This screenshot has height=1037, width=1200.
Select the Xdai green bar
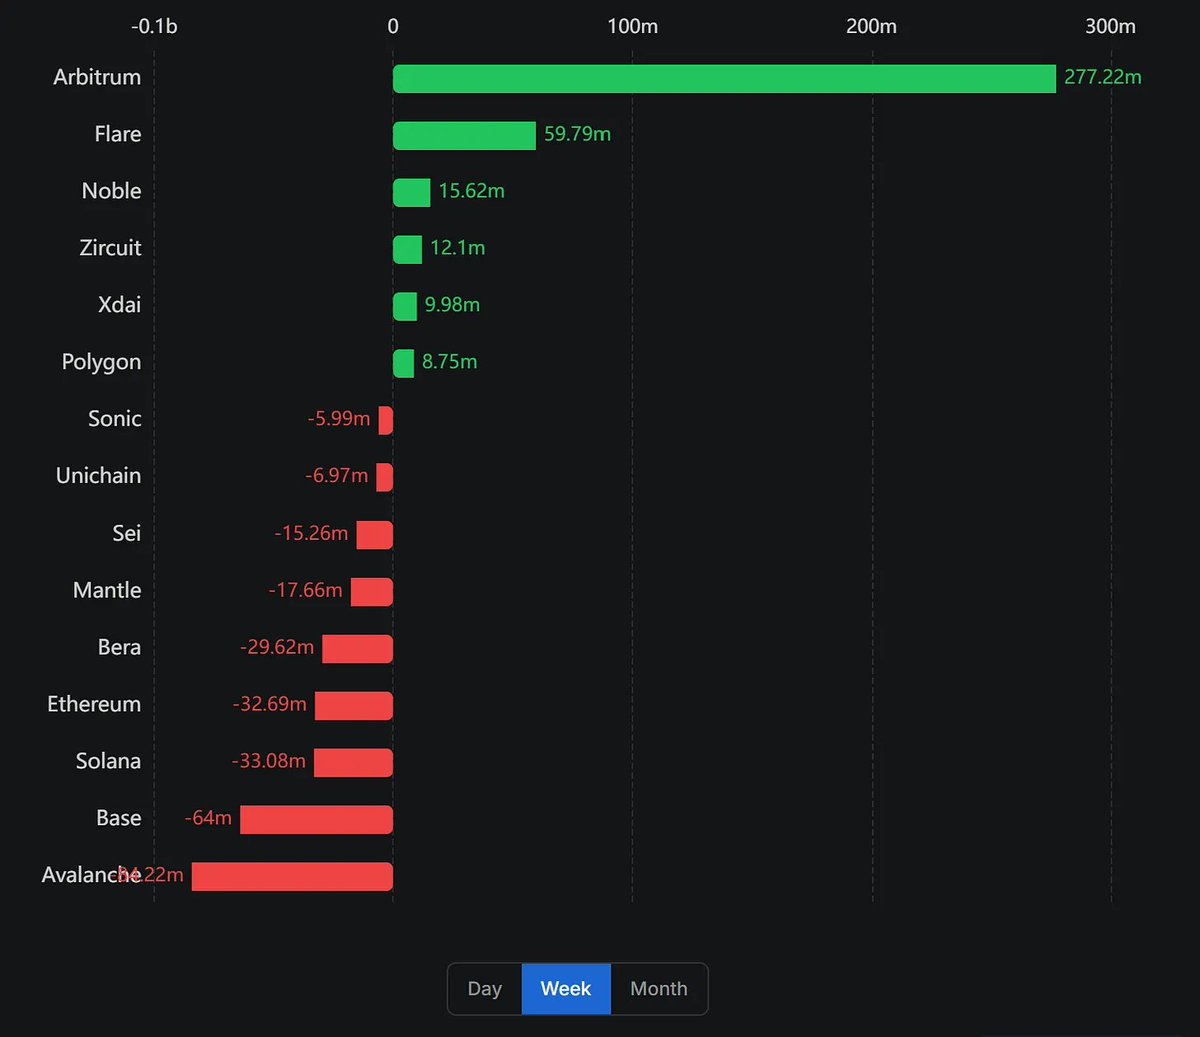click(405, 307)
